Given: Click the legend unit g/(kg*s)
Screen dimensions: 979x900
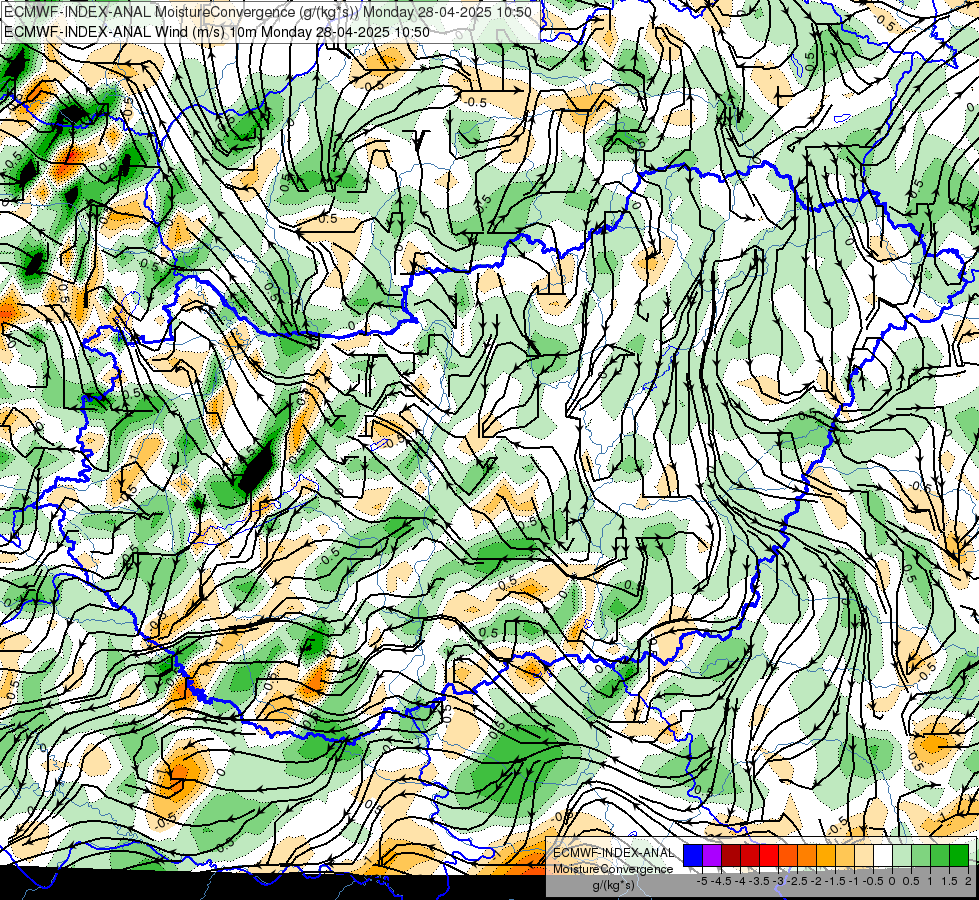Looking at the screenshot, I should click(614, 884).
